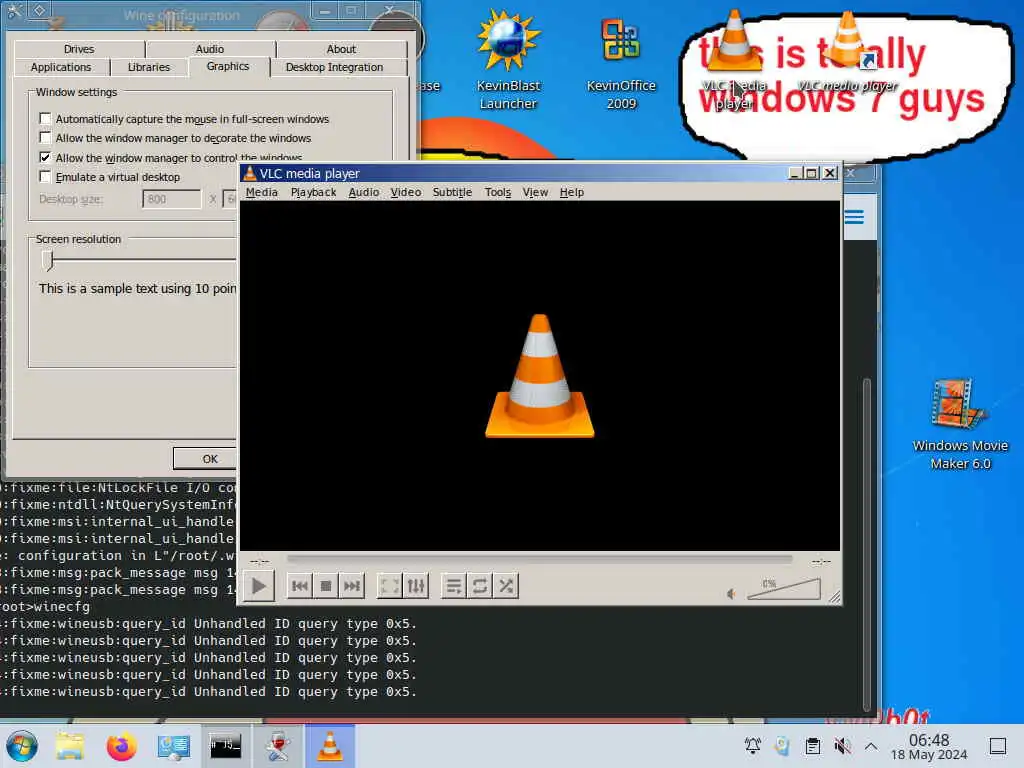1024x768 pixels.
Task: Switch to the terminal taskbar window
Action: coord(225,746)
